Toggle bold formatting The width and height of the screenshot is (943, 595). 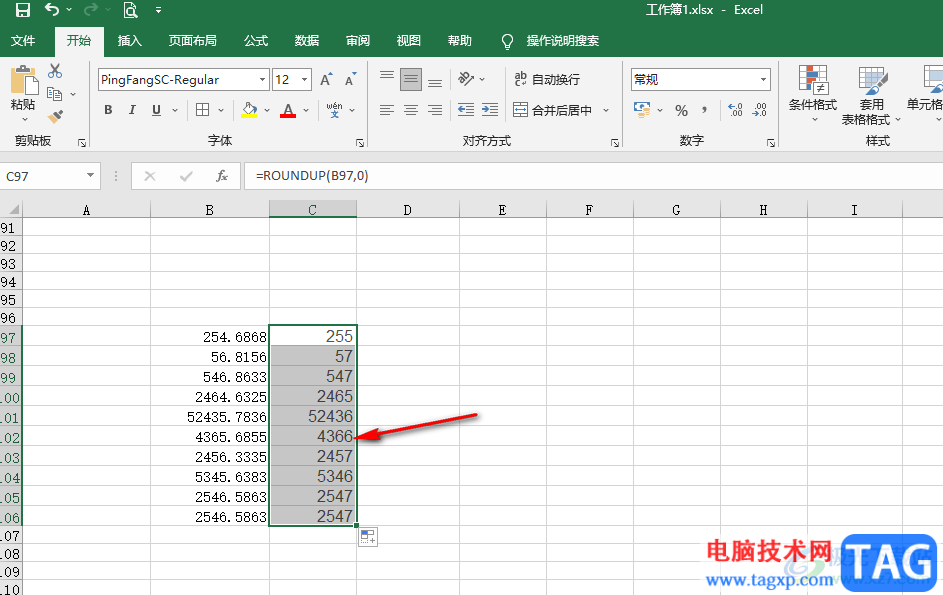click(x=108, y=110)
